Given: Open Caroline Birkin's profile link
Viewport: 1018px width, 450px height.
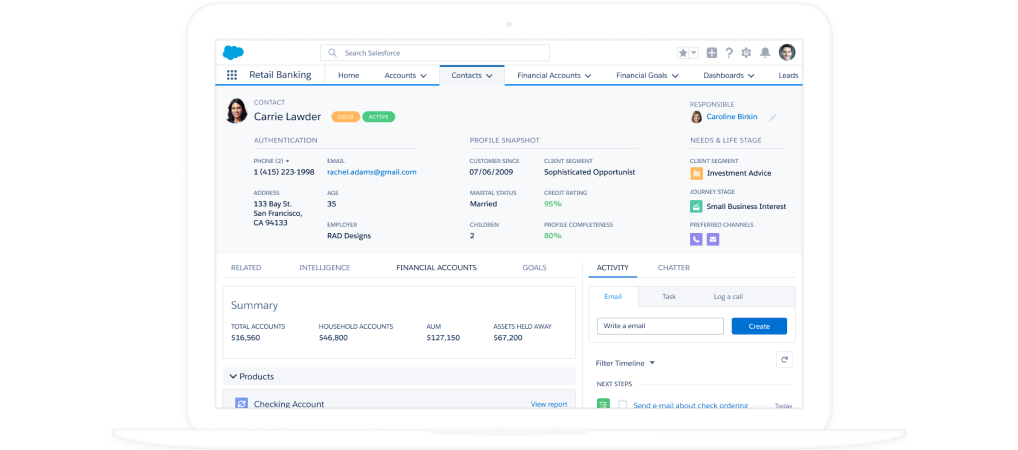Looking at the screenshot, I should [x=732, y=117].
